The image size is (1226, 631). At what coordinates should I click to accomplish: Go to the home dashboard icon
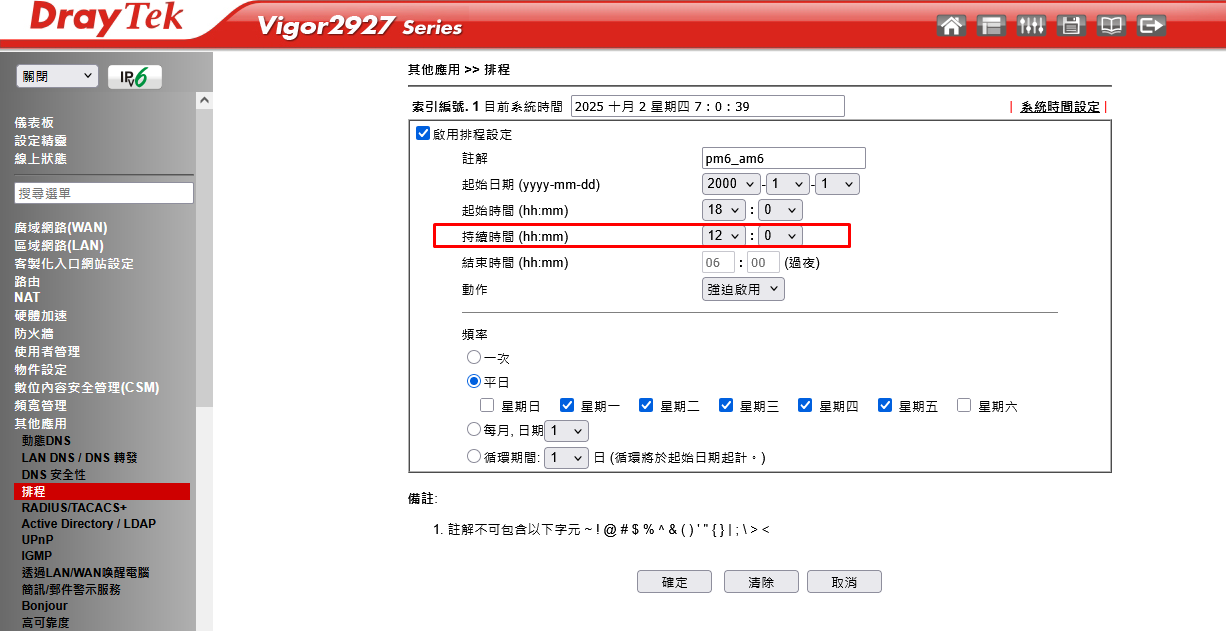click(x=952, y=26)
